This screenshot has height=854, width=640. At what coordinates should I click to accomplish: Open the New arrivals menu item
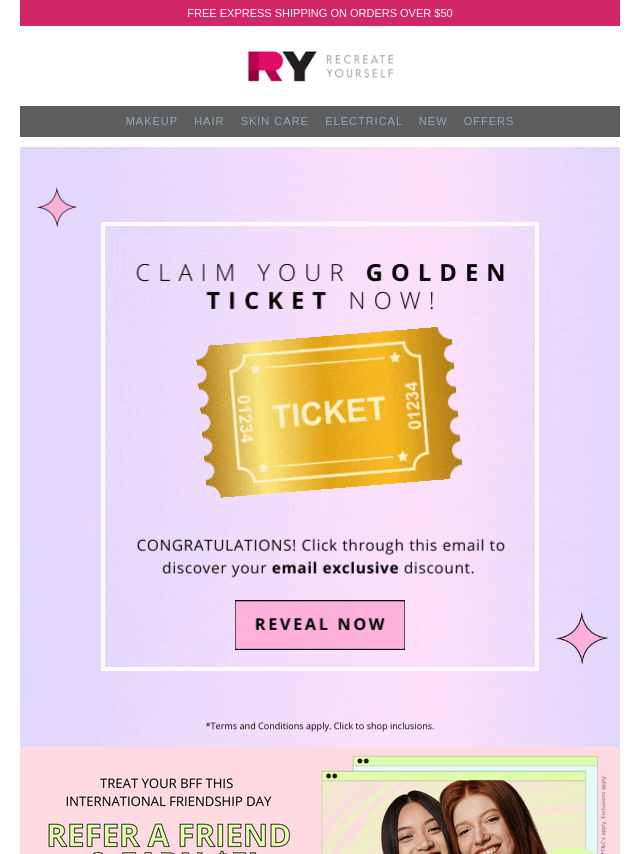coord(433,121)
